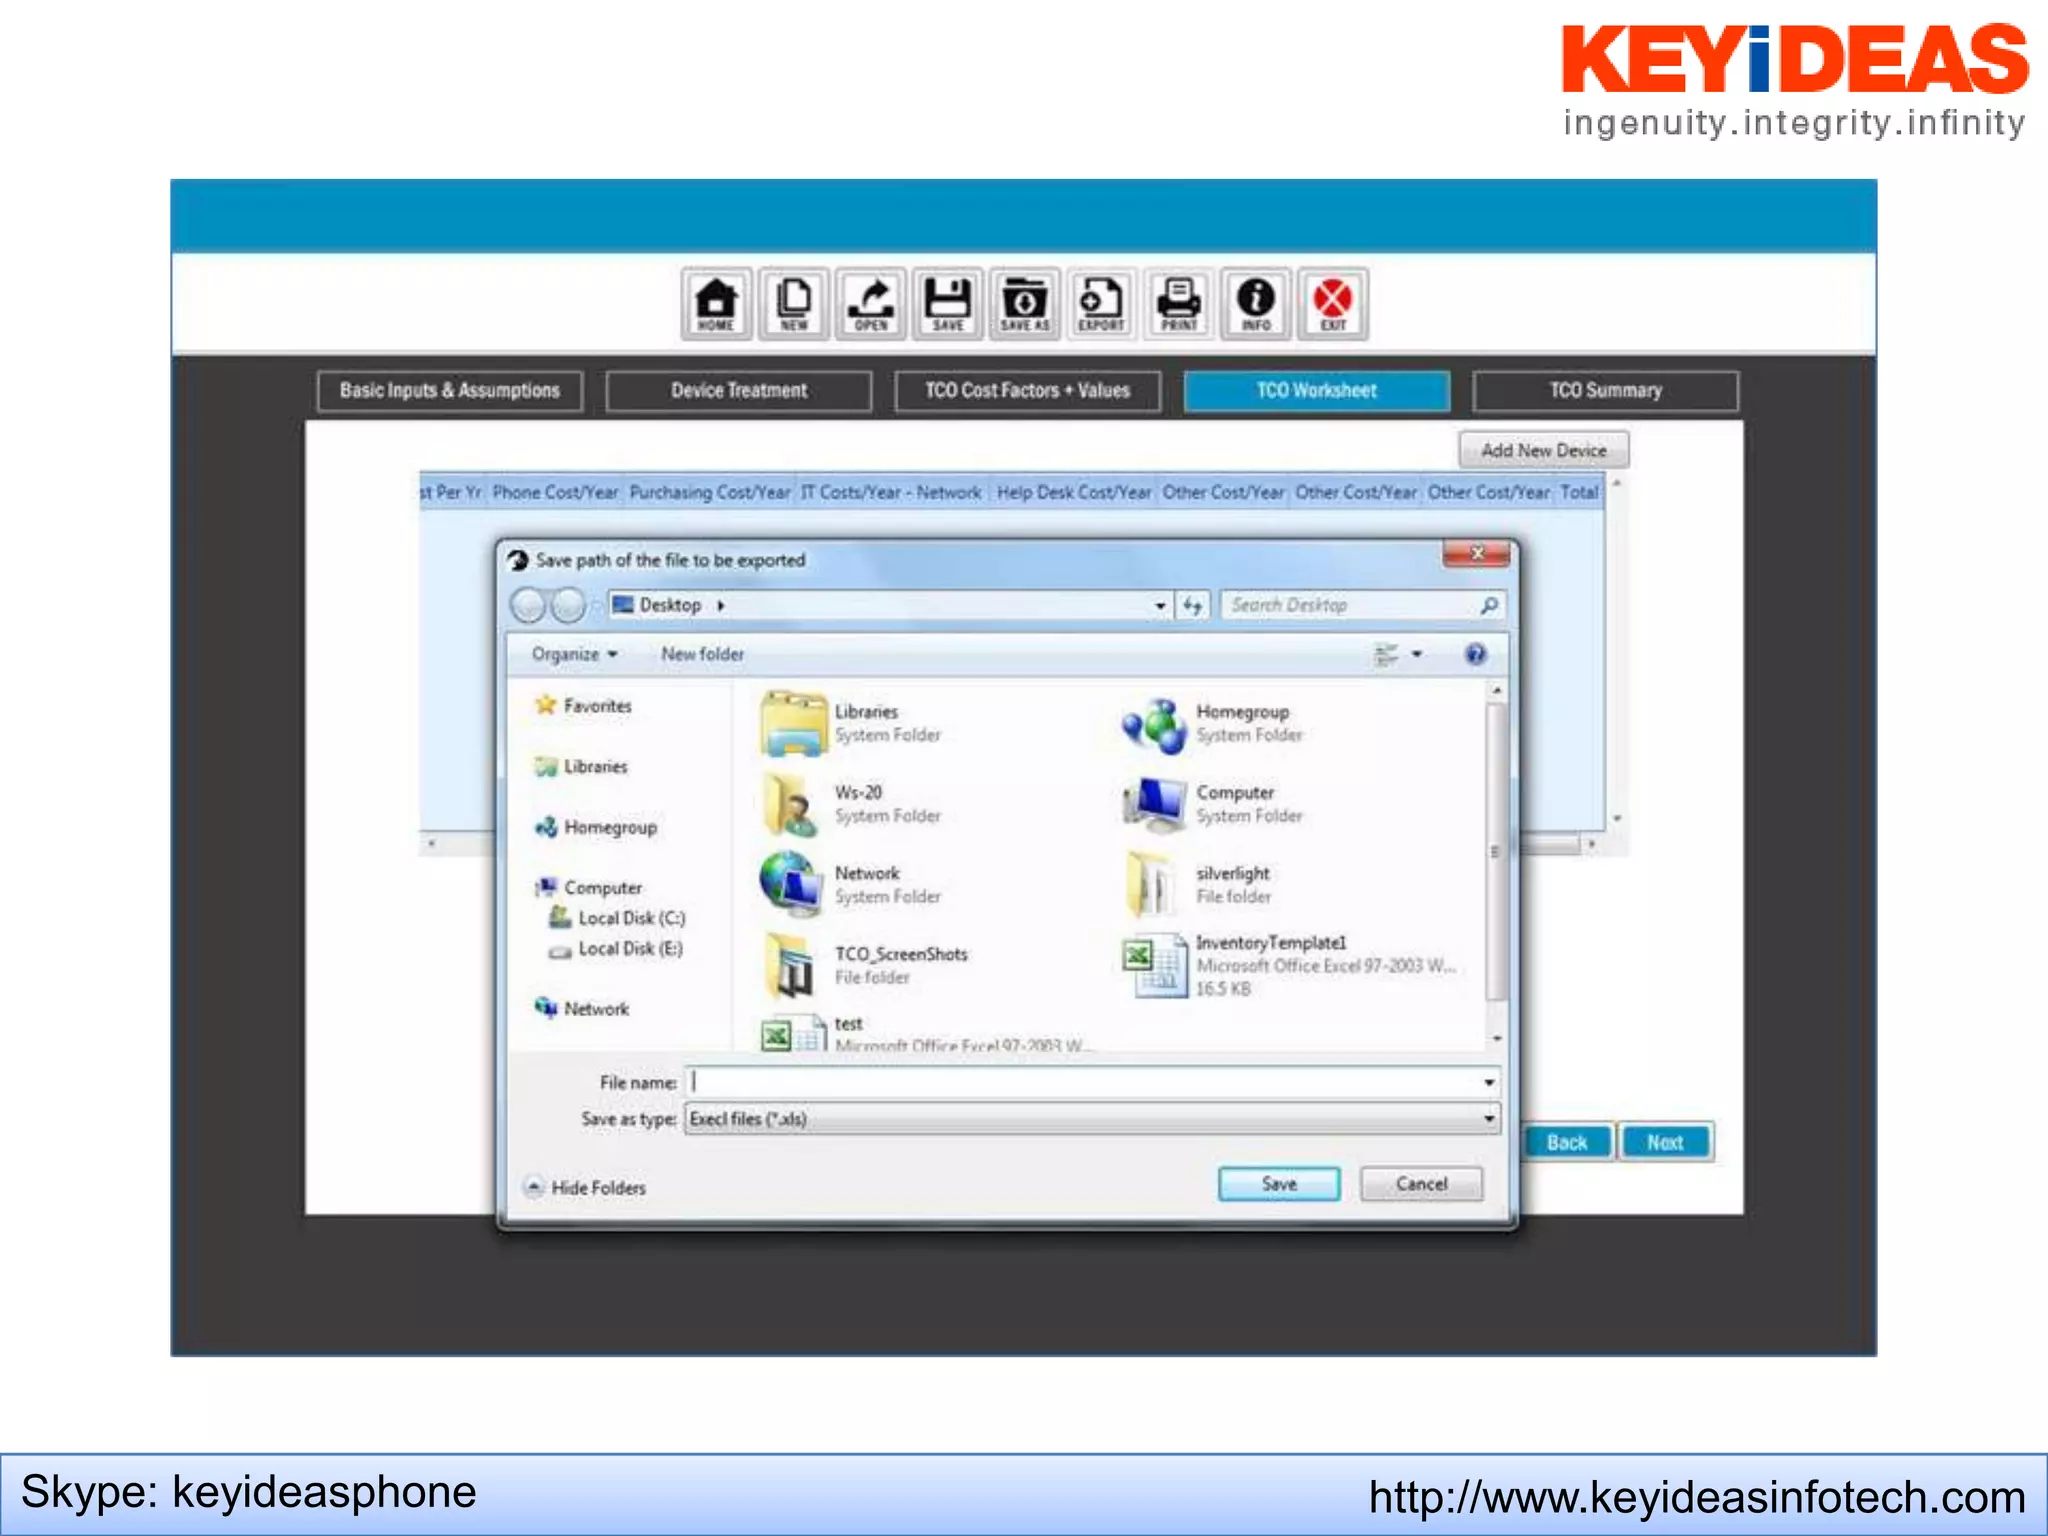Select the silverlight file folder icon
The image size is (2048, 1536).
1152,885
